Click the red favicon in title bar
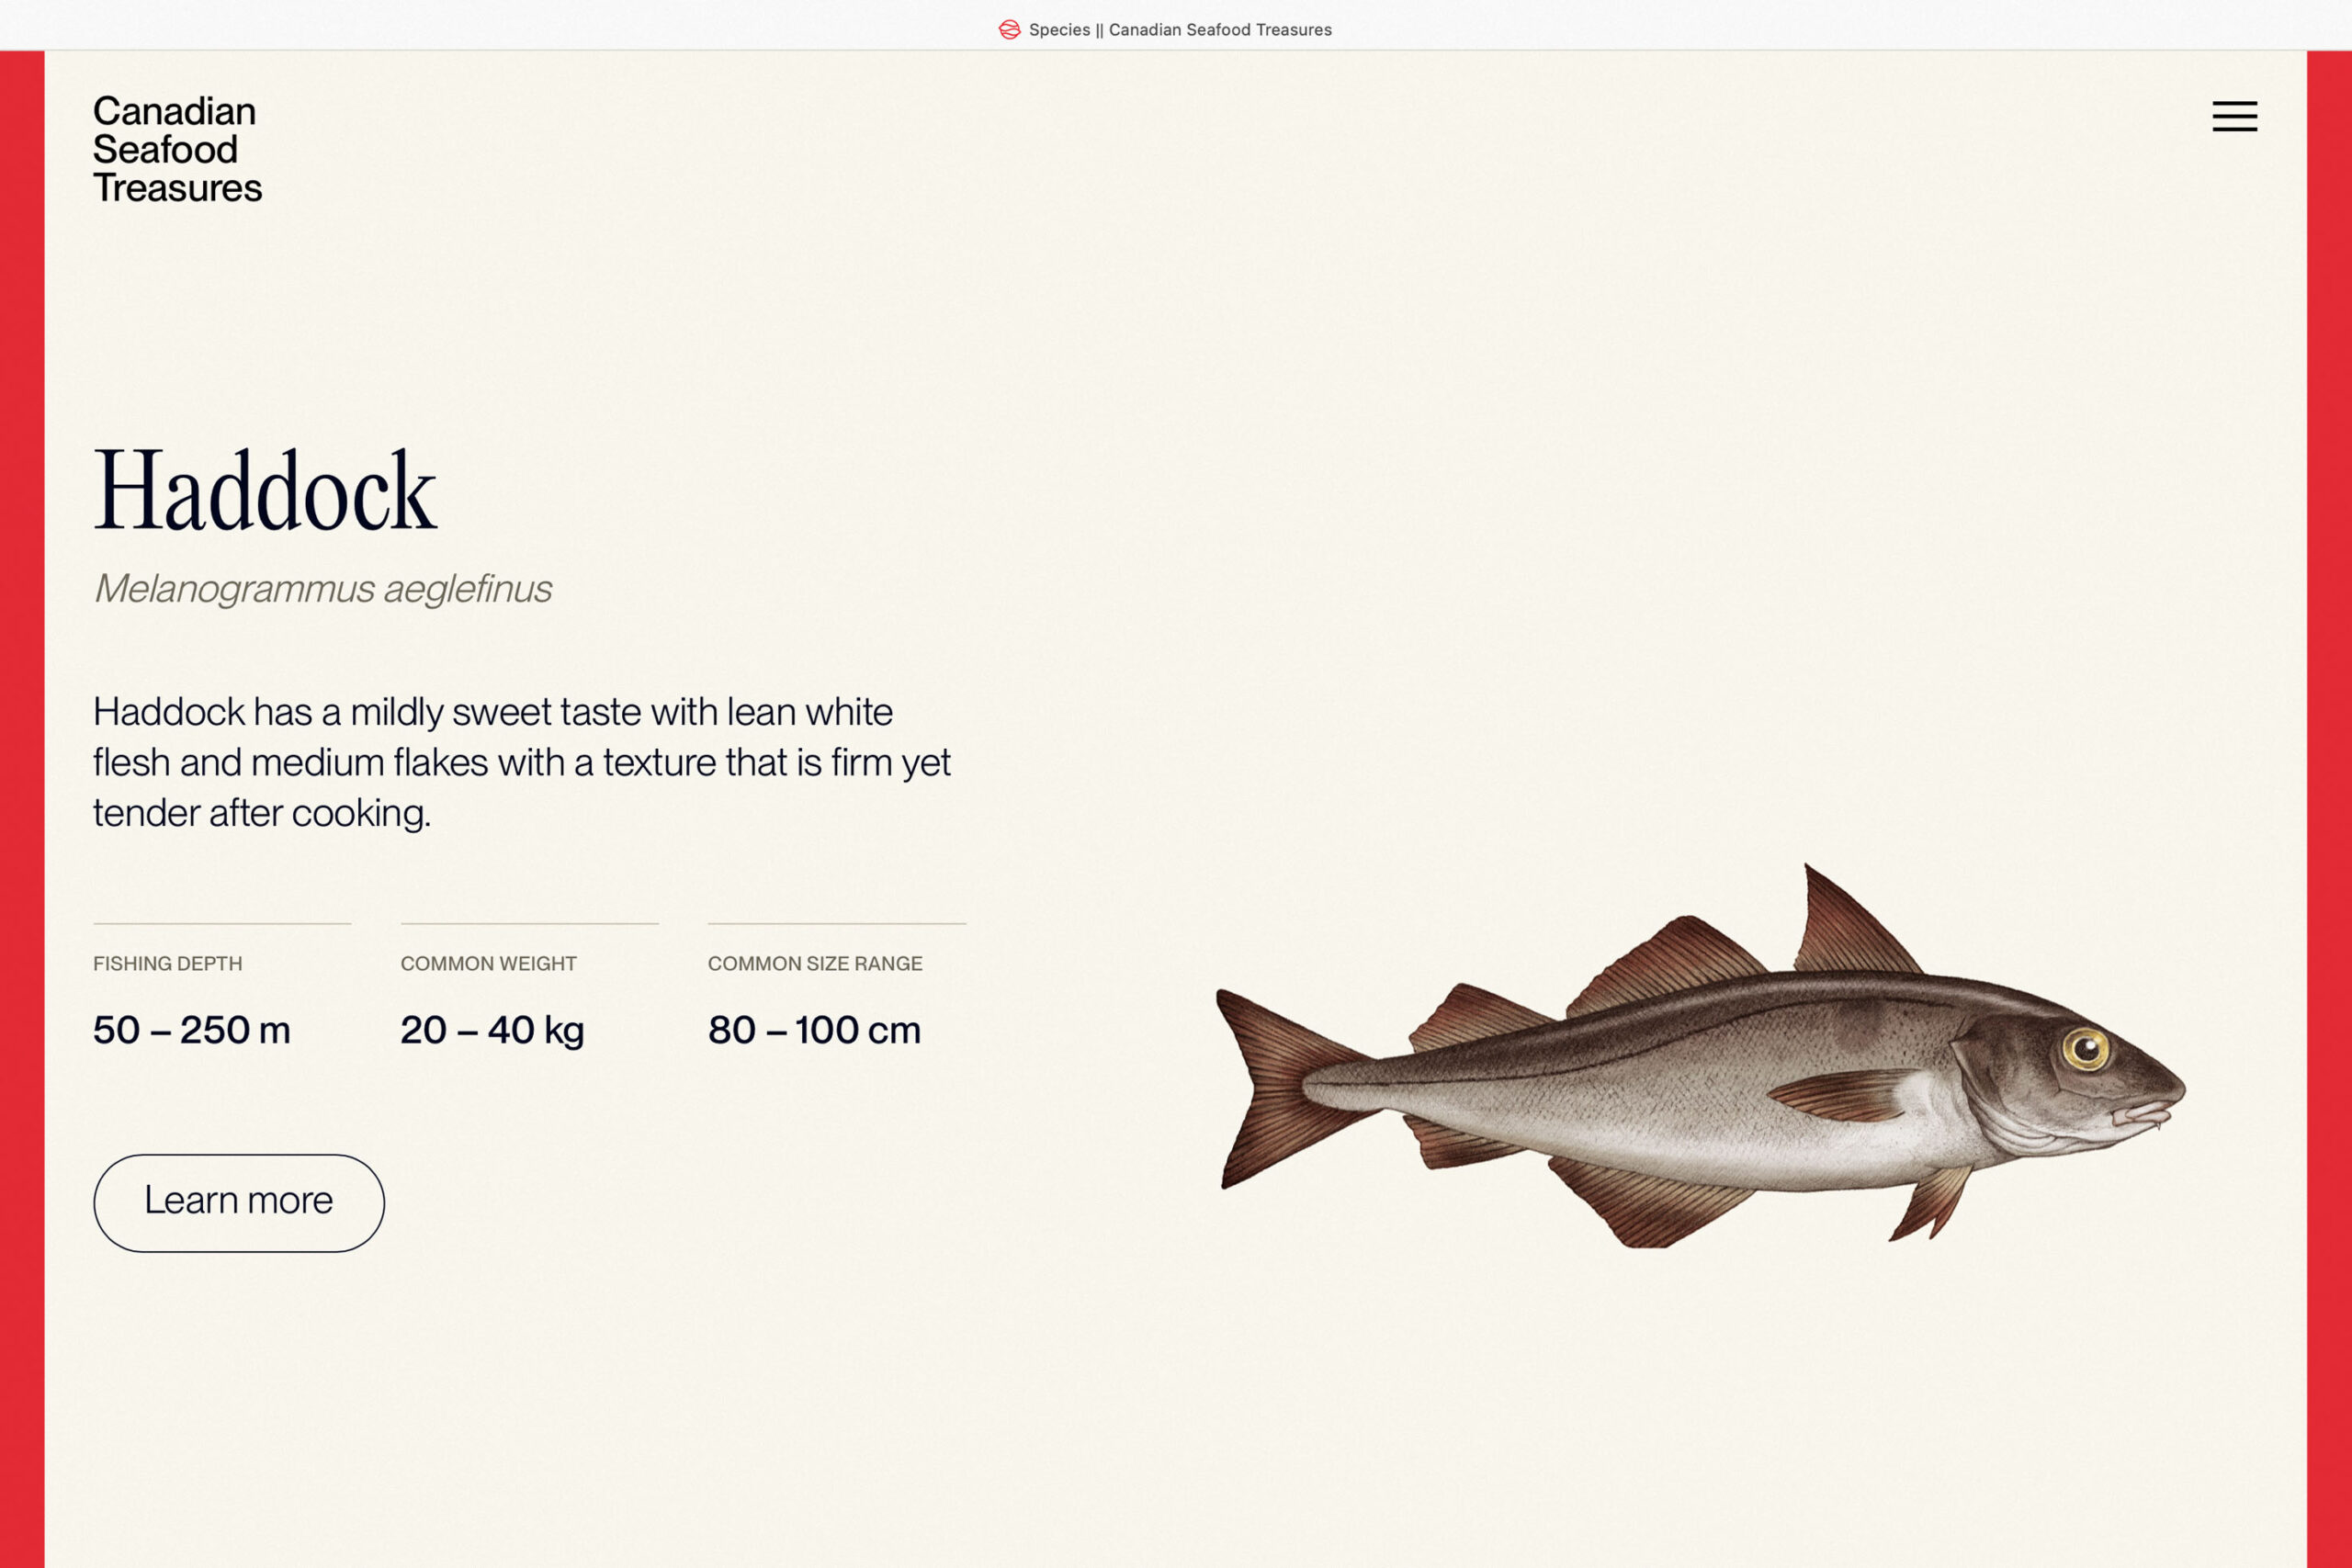The width and height of the screenshot is (2352, 1568). (1009, 30)
